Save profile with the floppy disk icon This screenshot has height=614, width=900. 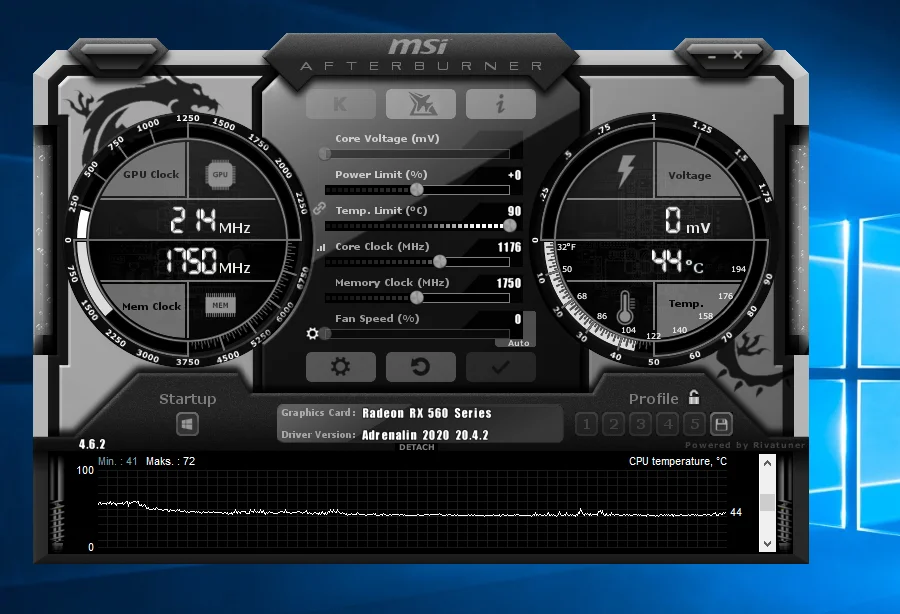click(721, 425)
